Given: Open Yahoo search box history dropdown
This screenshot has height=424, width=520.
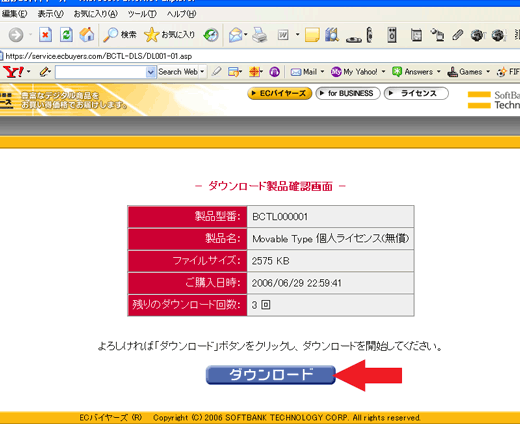Looking at the screenshot, I should coord(151,72).
